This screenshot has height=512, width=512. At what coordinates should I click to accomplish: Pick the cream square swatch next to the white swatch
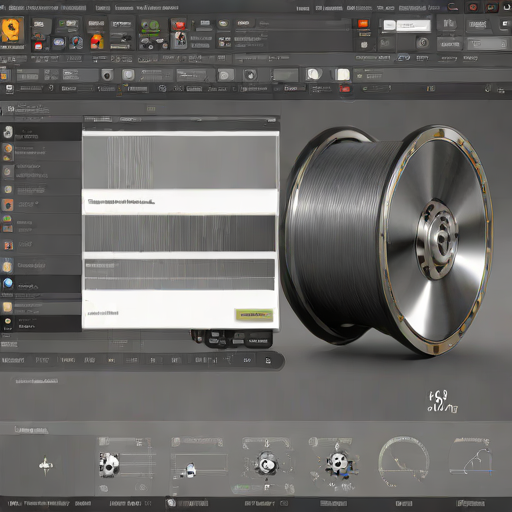[343, 75]
